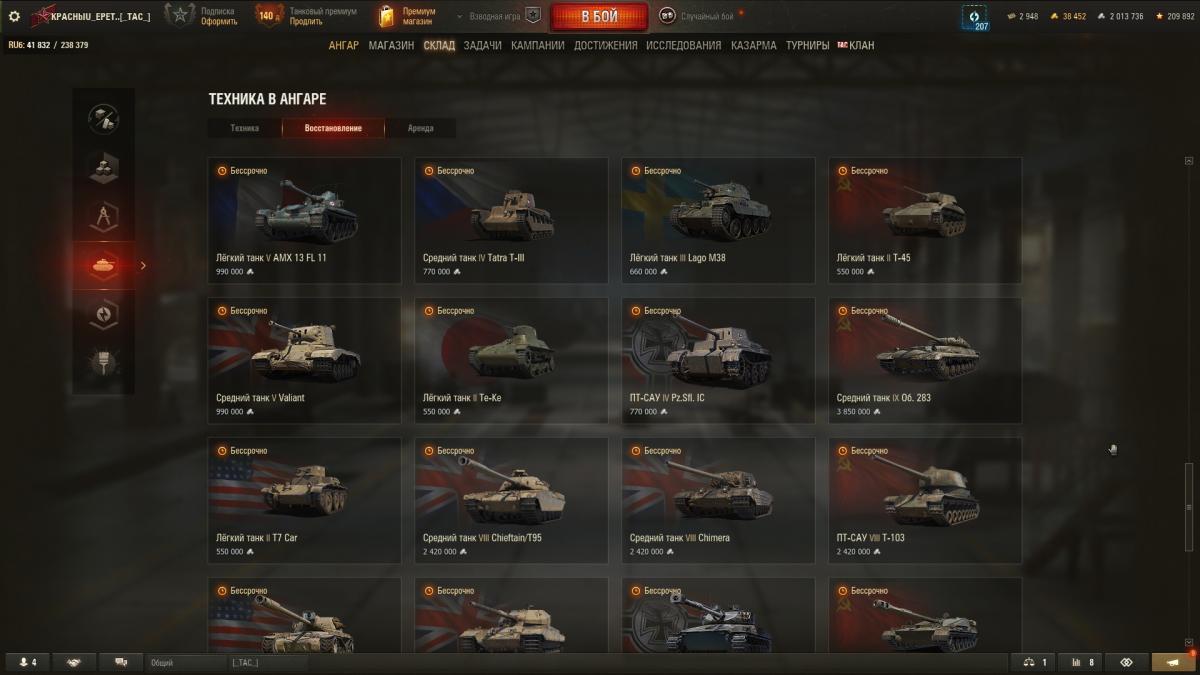Open the Premium shop gift icon
The height and width of the screenshot is (675, 1200).
(386, 16)
